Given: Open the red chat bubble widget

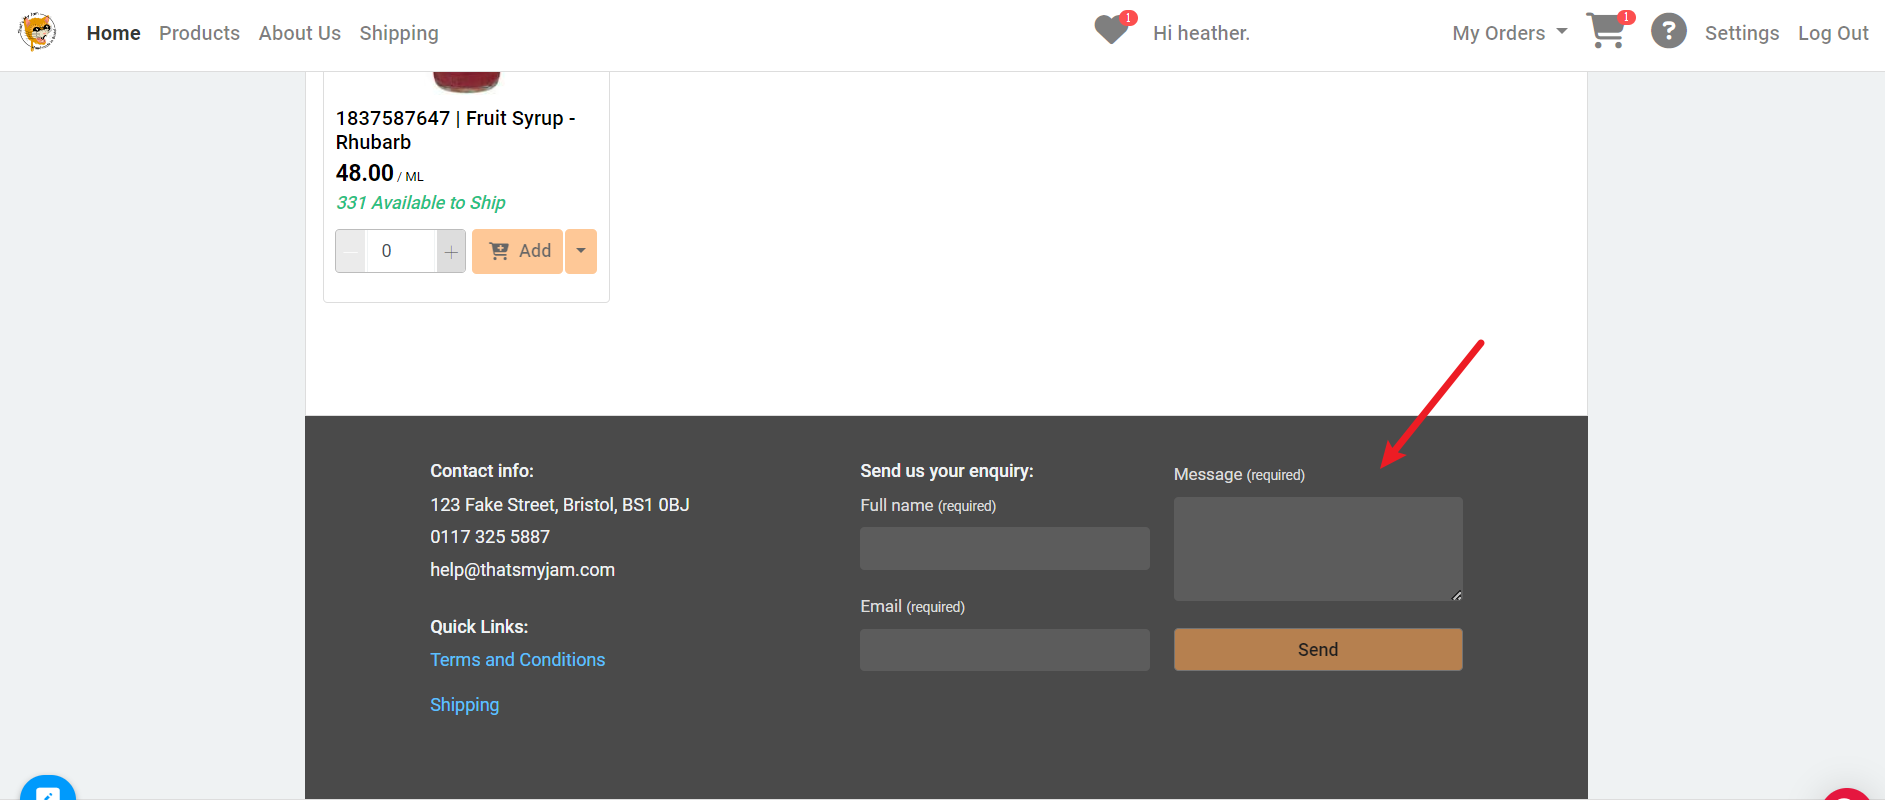Looking at the screenshot, I should pyautogui.click(x=1848, y=794).
